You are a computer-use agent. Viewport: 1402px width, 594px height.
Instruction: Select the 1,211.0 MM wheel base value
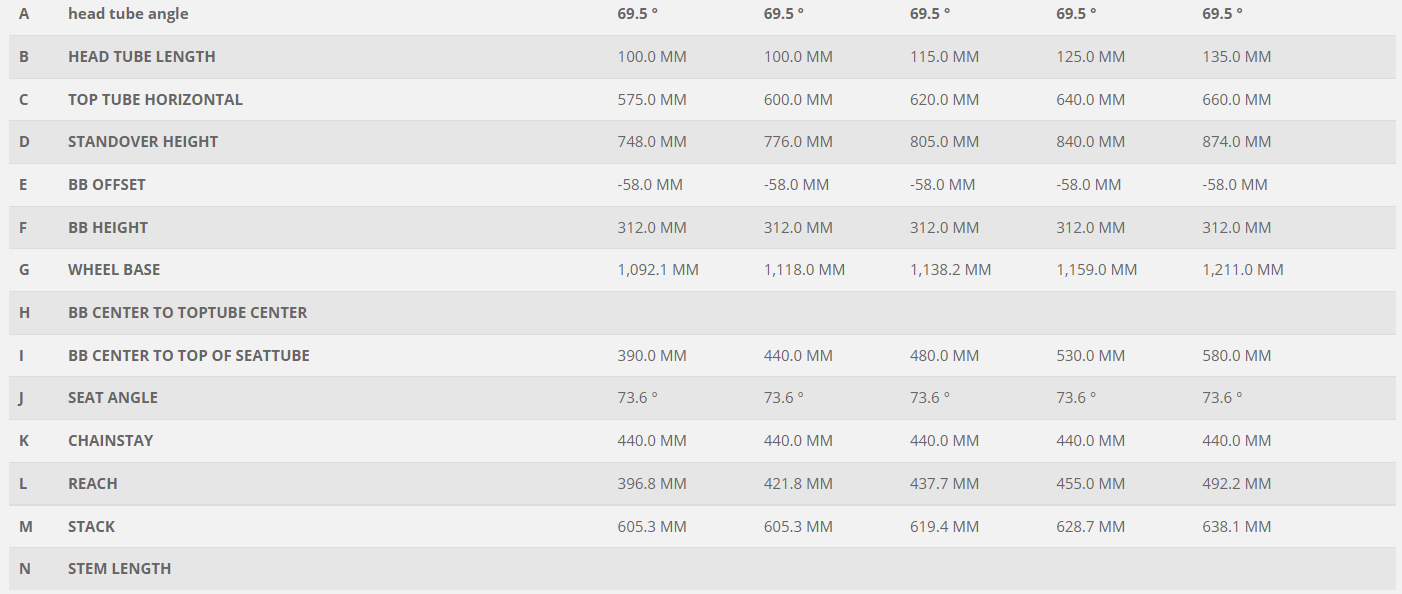point(1243,270)
